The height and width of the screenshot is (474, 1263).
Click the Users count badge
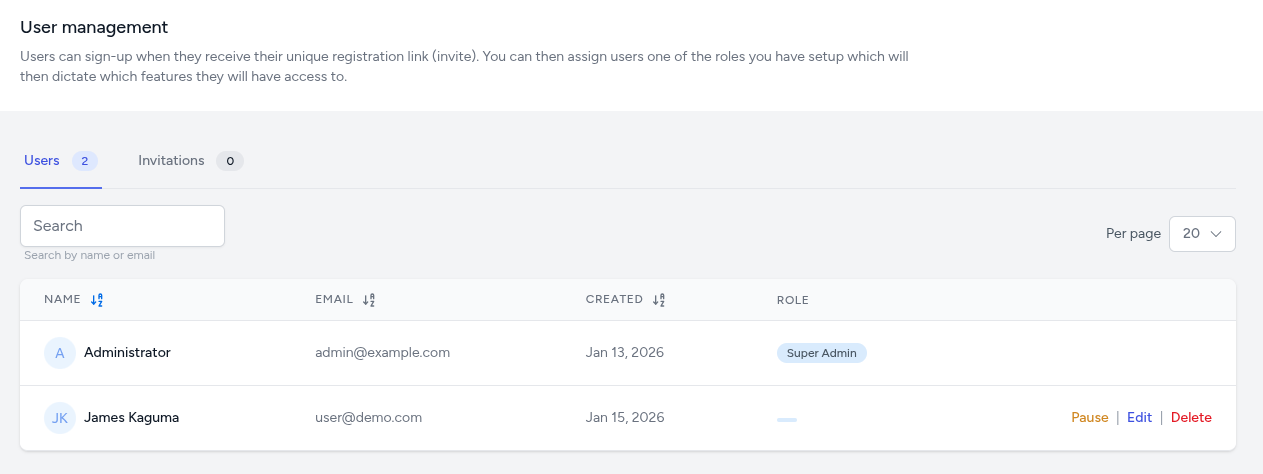[85, 161]
